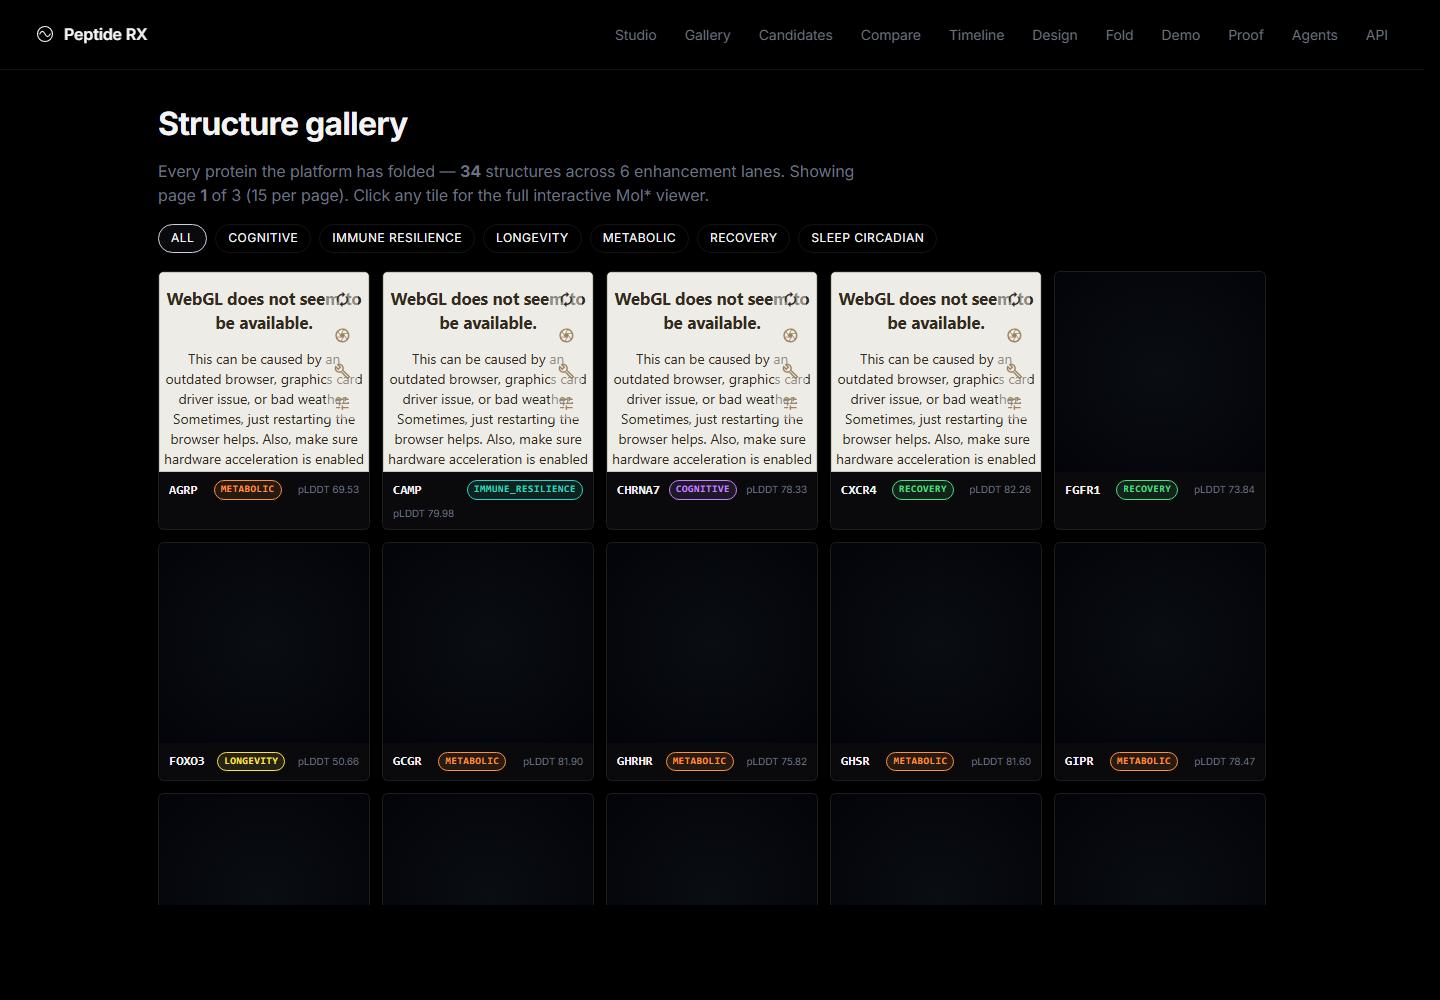
Task: Filter gallery by COGNITIVE lane
Action: [263, 238]
